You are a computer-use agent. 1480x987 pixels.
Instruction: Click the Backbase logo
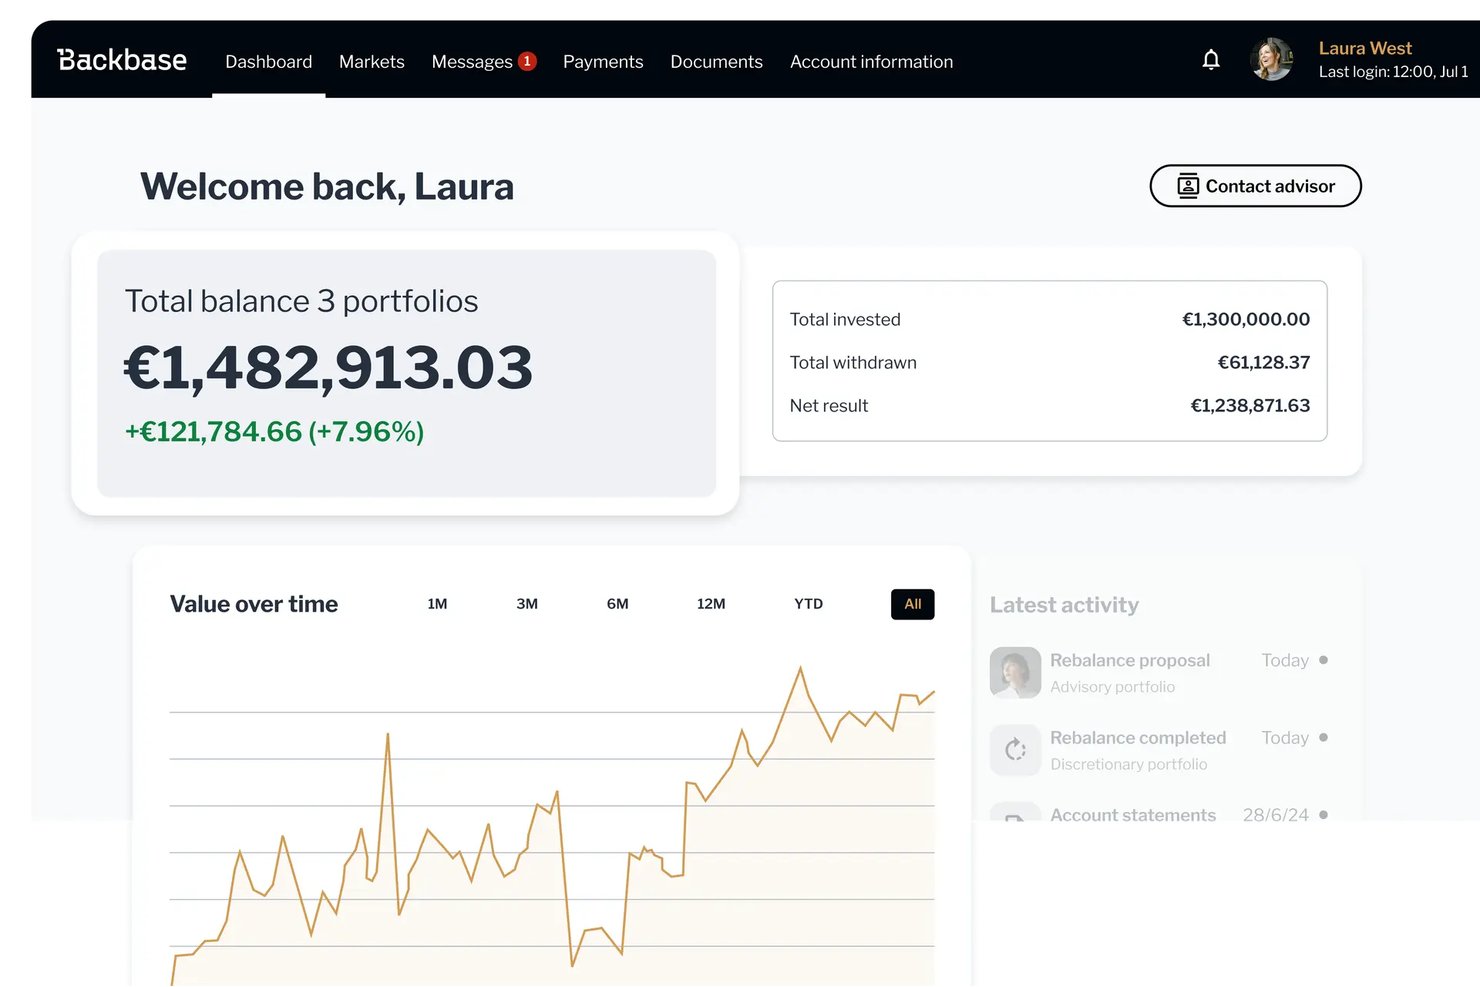tap(122, 60)
